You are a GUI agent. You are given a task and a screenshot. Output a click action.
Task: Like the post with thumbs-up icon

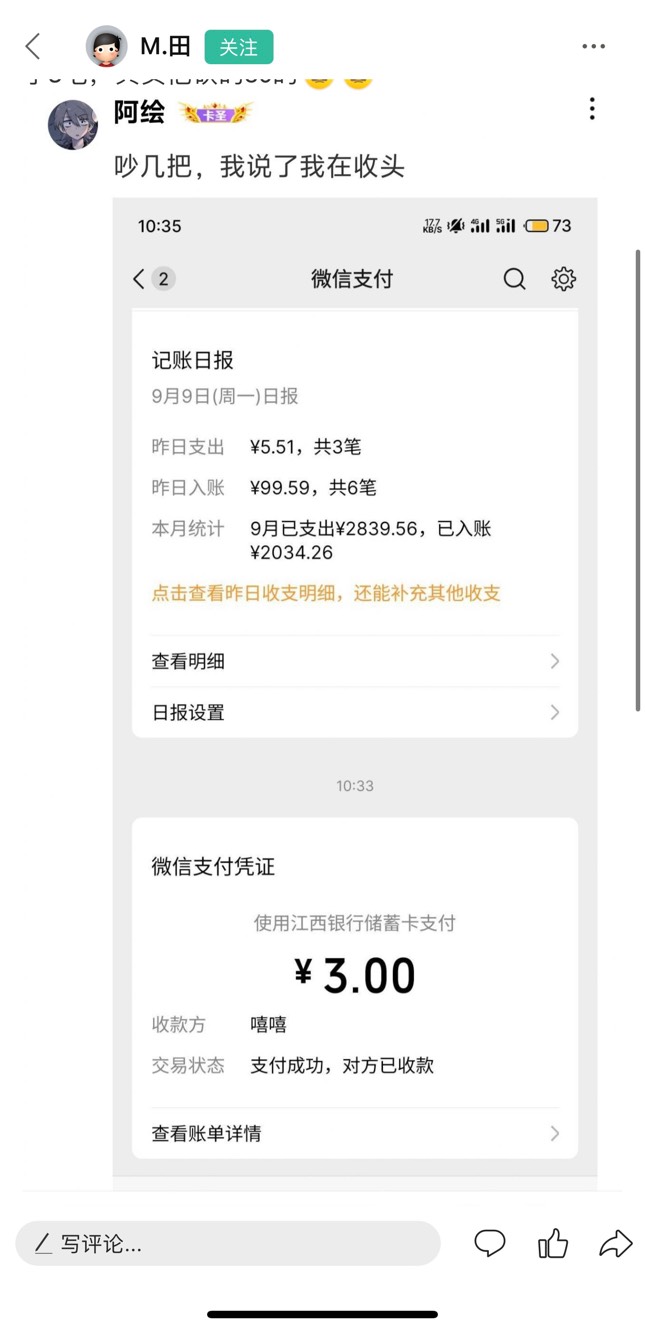coord(553,1243)
